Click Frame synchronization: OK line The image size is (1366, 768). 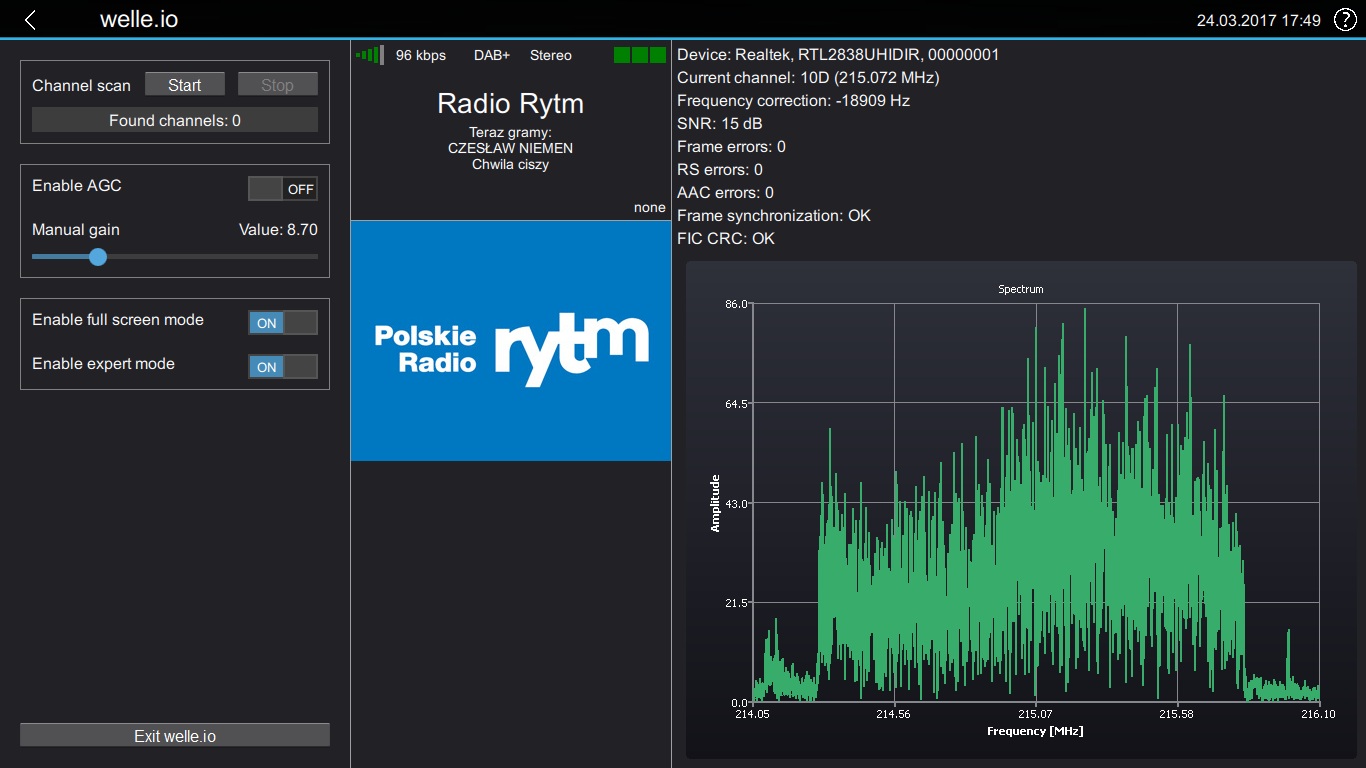(x=774, y=215)
